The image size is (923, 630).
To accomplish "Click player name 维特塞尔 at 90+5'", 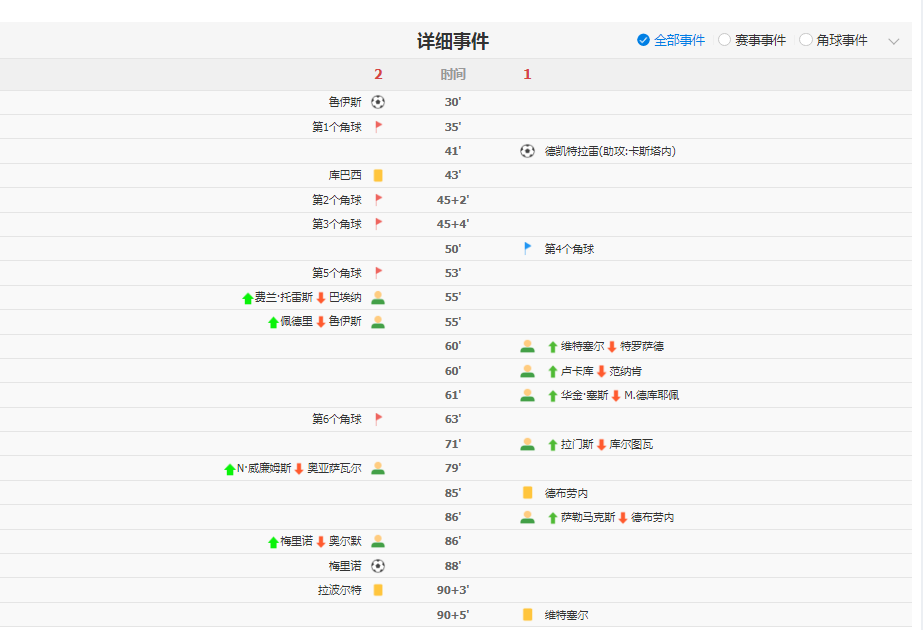I will [x=566, y=615].
